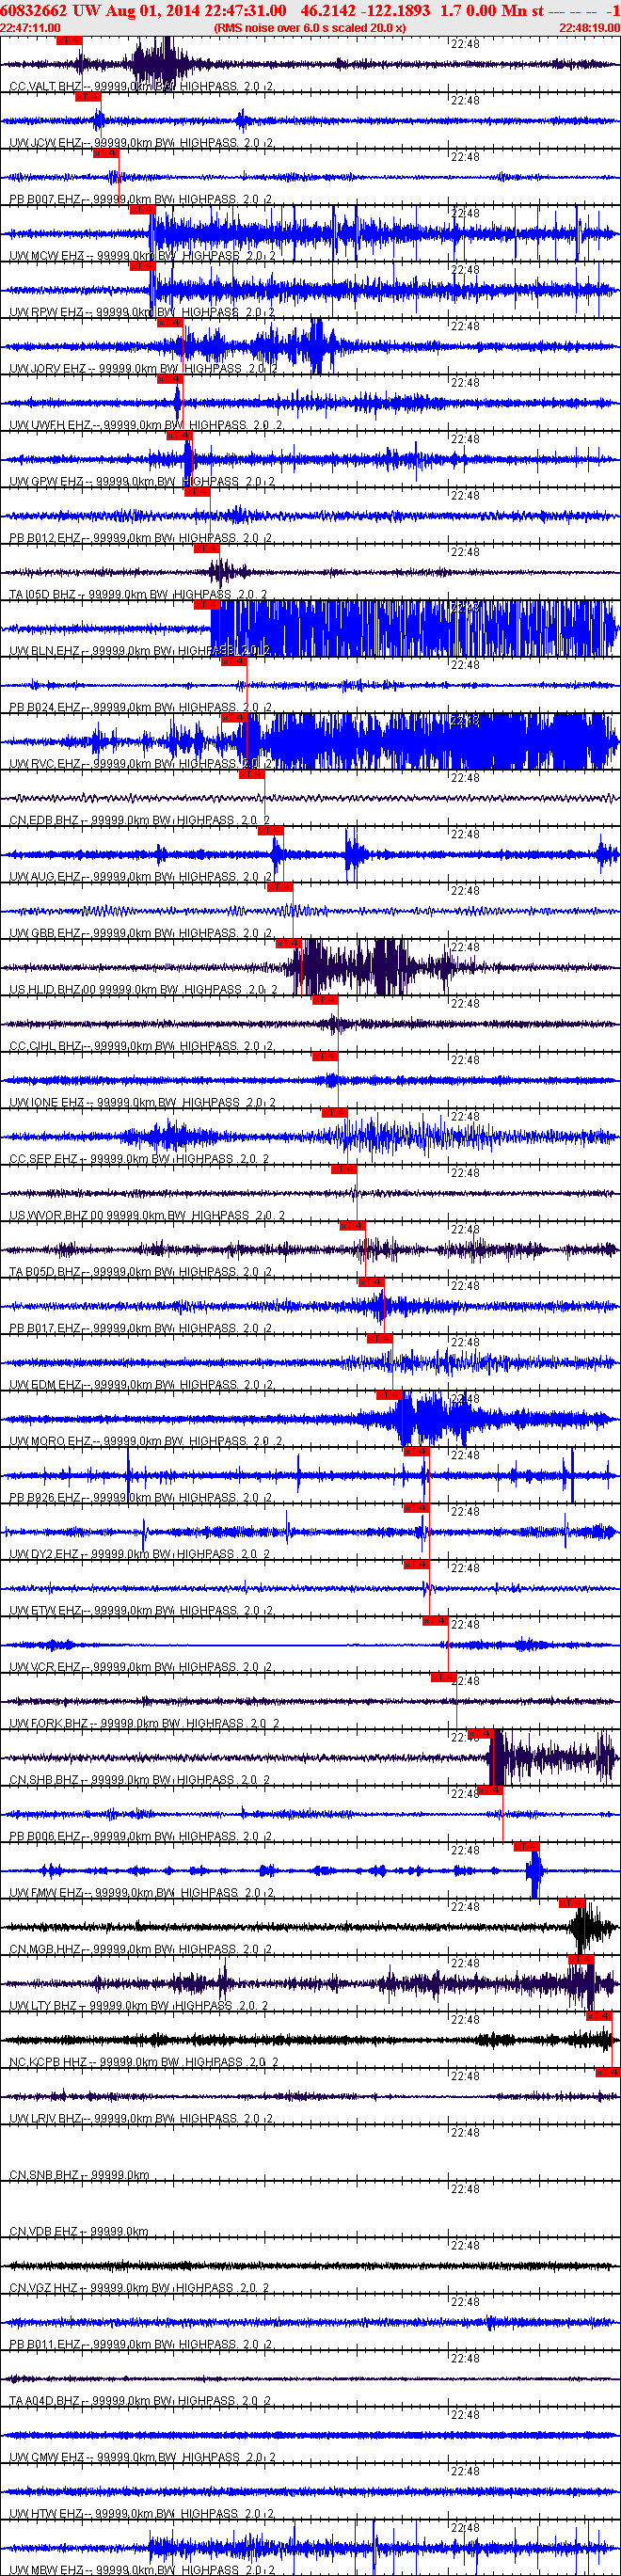Select the CC.CIHL BHZ station label
The image size is (621, 2576).
(x=141, y=1046)
